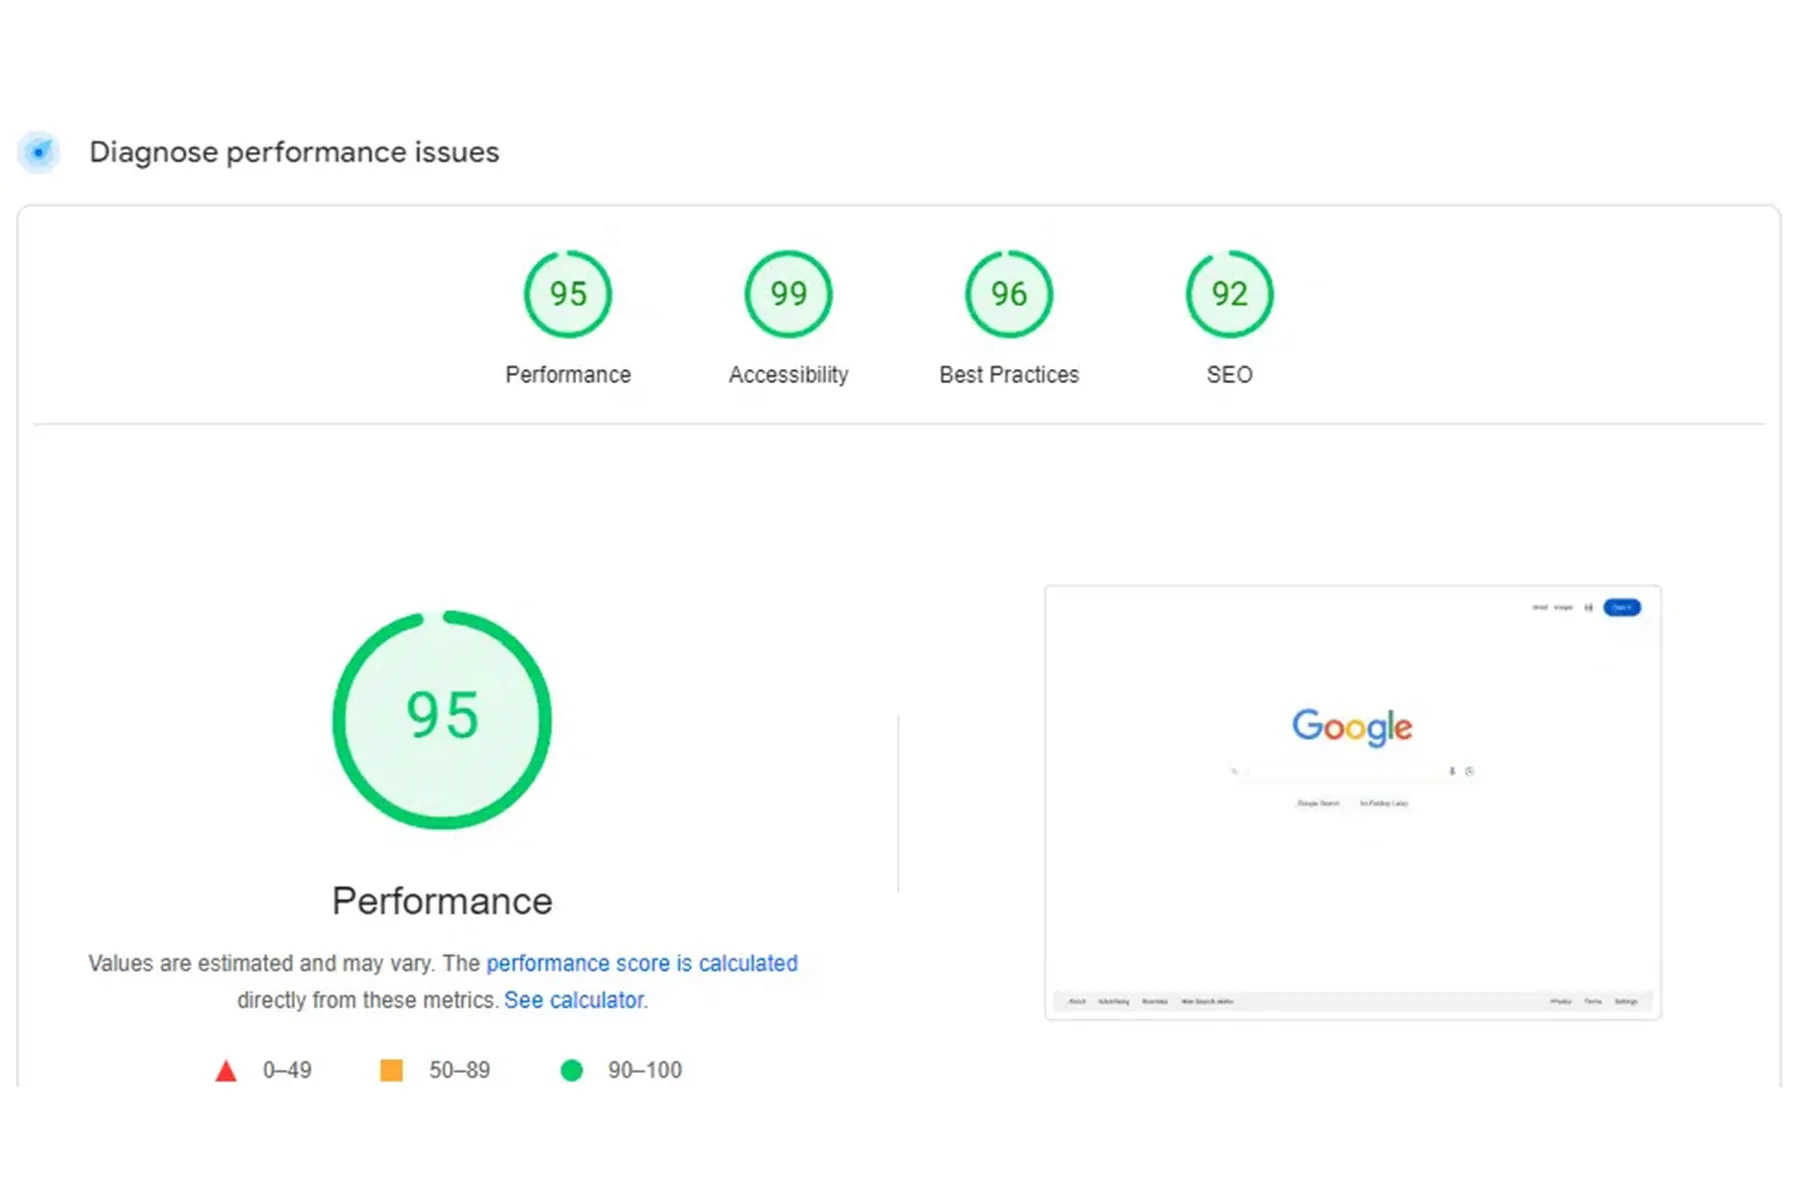The image size is (1800, 1200).
Task: Open the 'See calculator' link
Action: (x=574, y=1000)
